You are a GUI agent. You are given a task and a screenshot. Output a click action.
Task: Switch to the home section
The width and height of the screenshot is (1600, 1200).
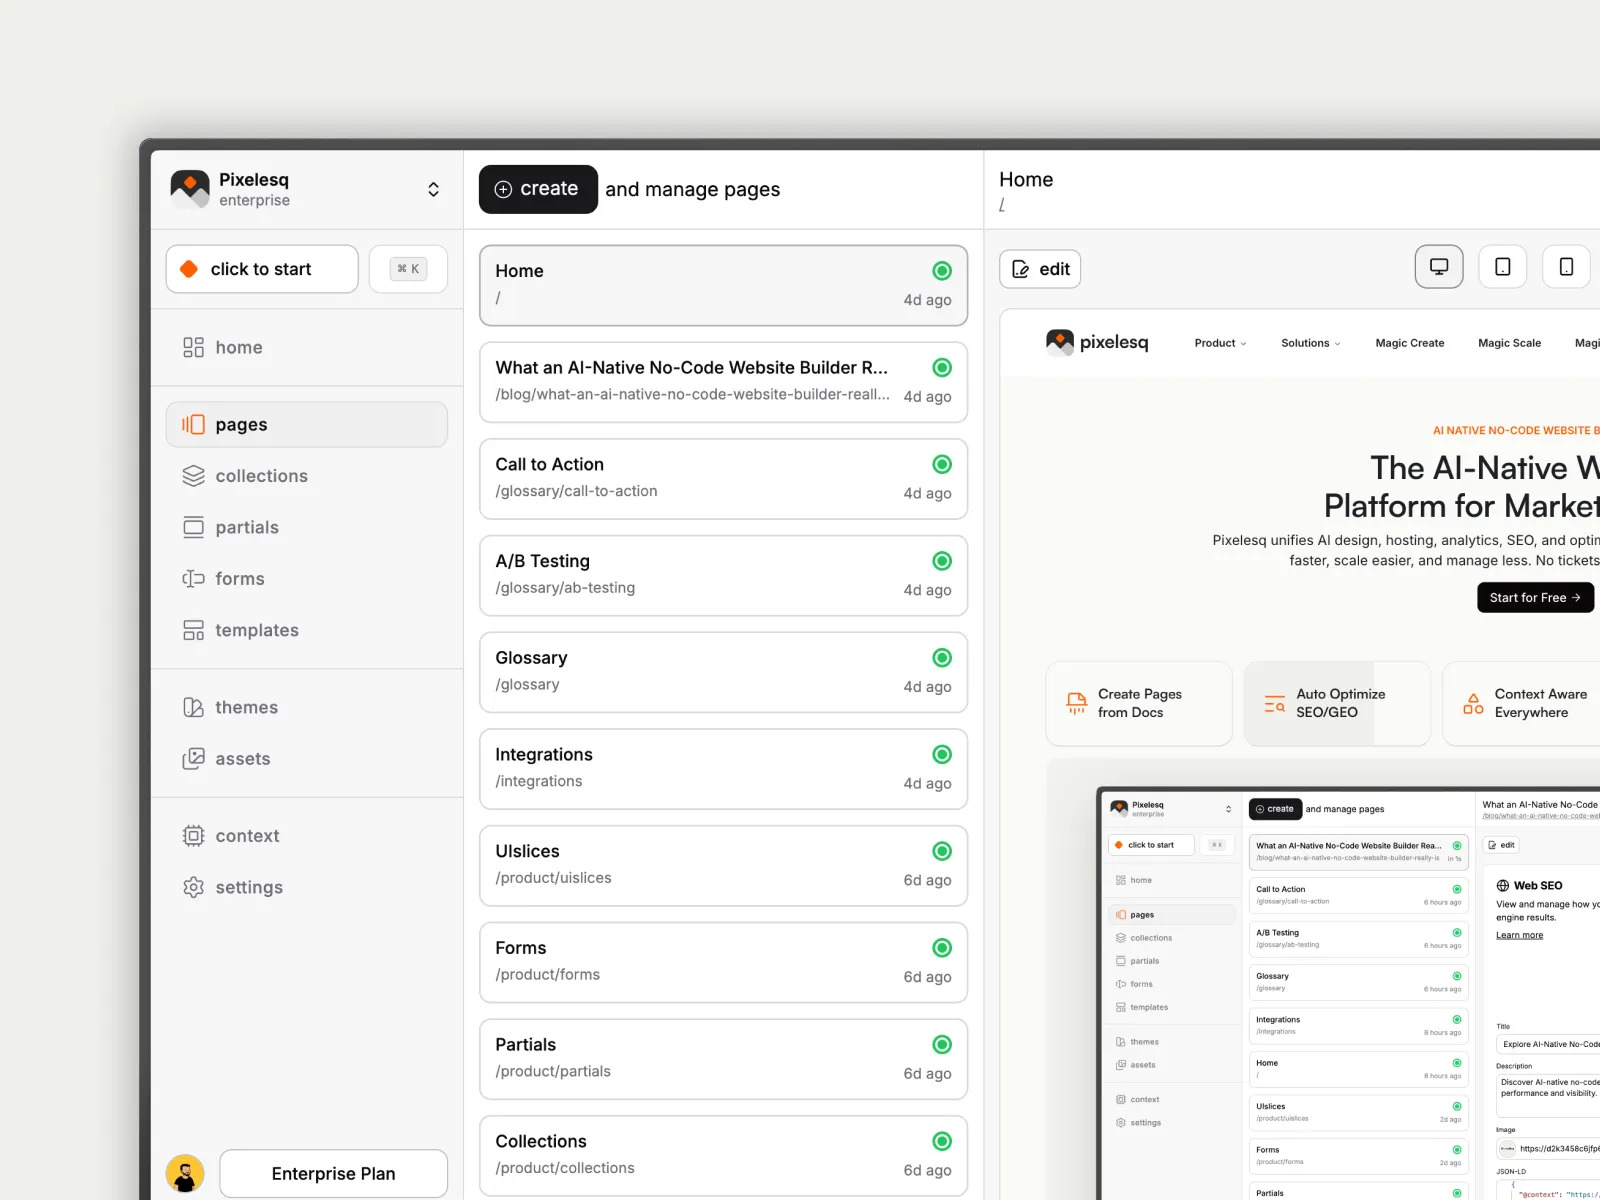pos(238,347)
